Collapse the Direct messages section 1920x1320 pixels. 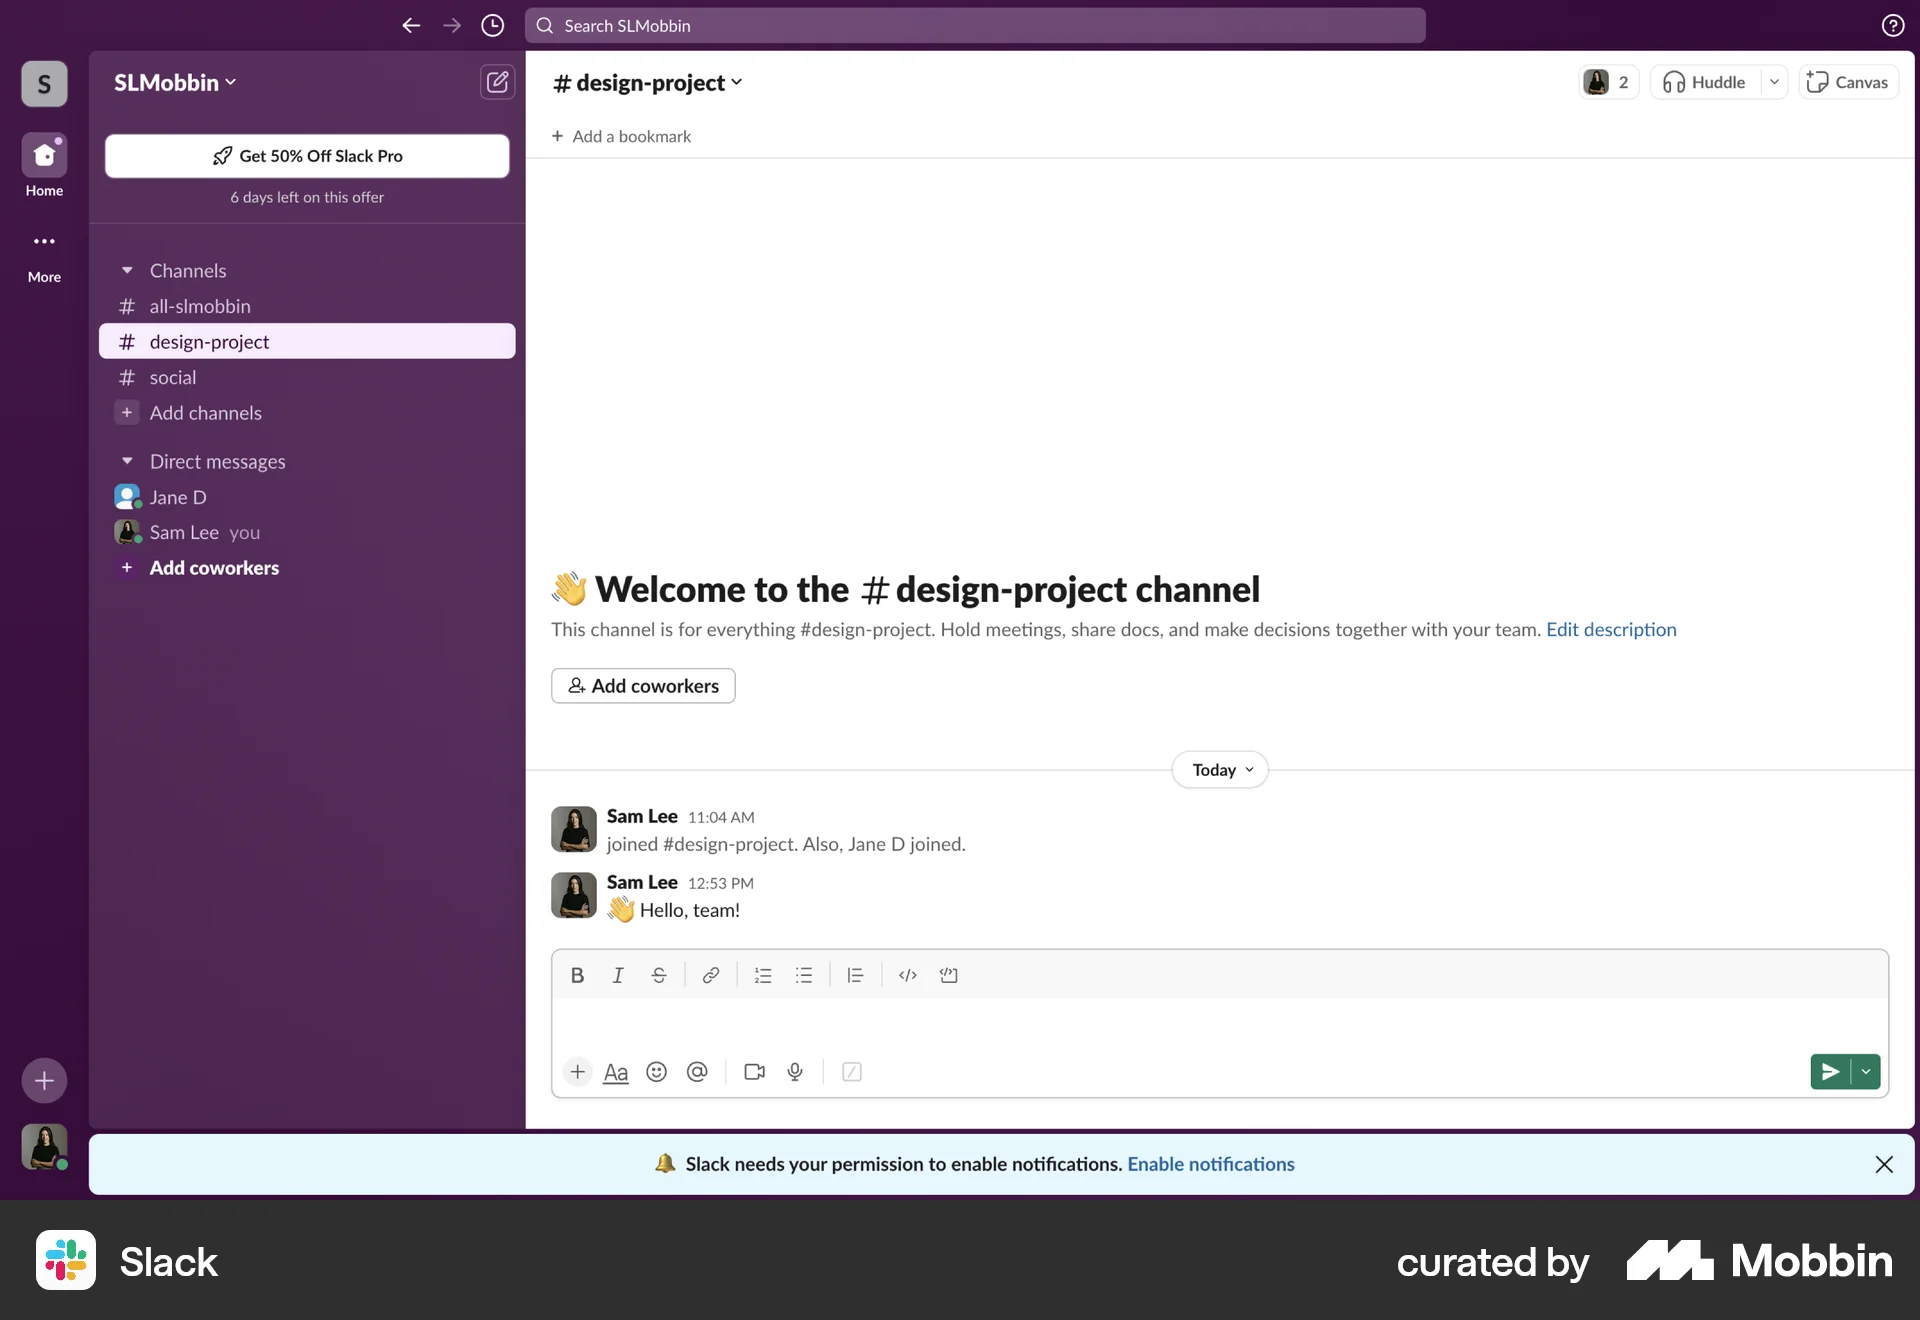point(126,461)
